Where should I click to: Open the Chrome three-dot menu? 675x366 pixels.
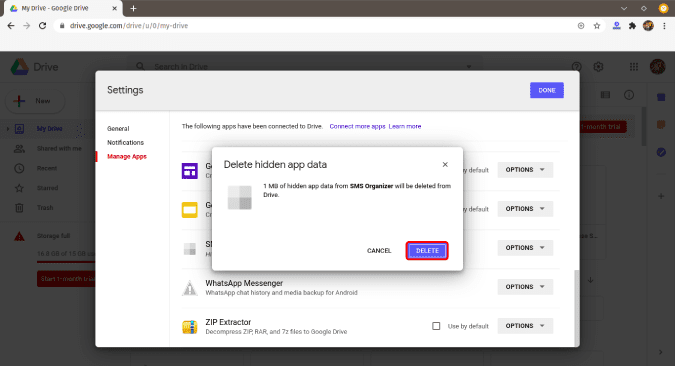point(664,26)
